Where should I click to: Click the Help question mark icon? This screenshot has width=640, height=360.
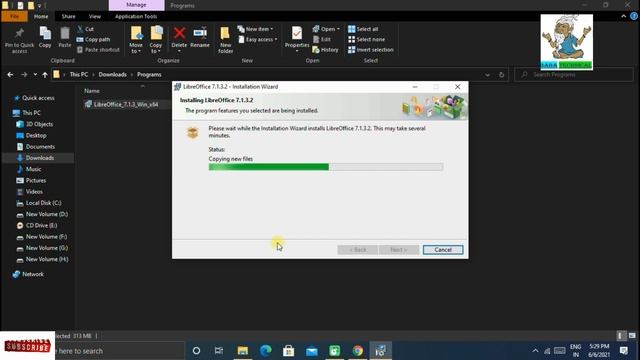coord(634,16)
